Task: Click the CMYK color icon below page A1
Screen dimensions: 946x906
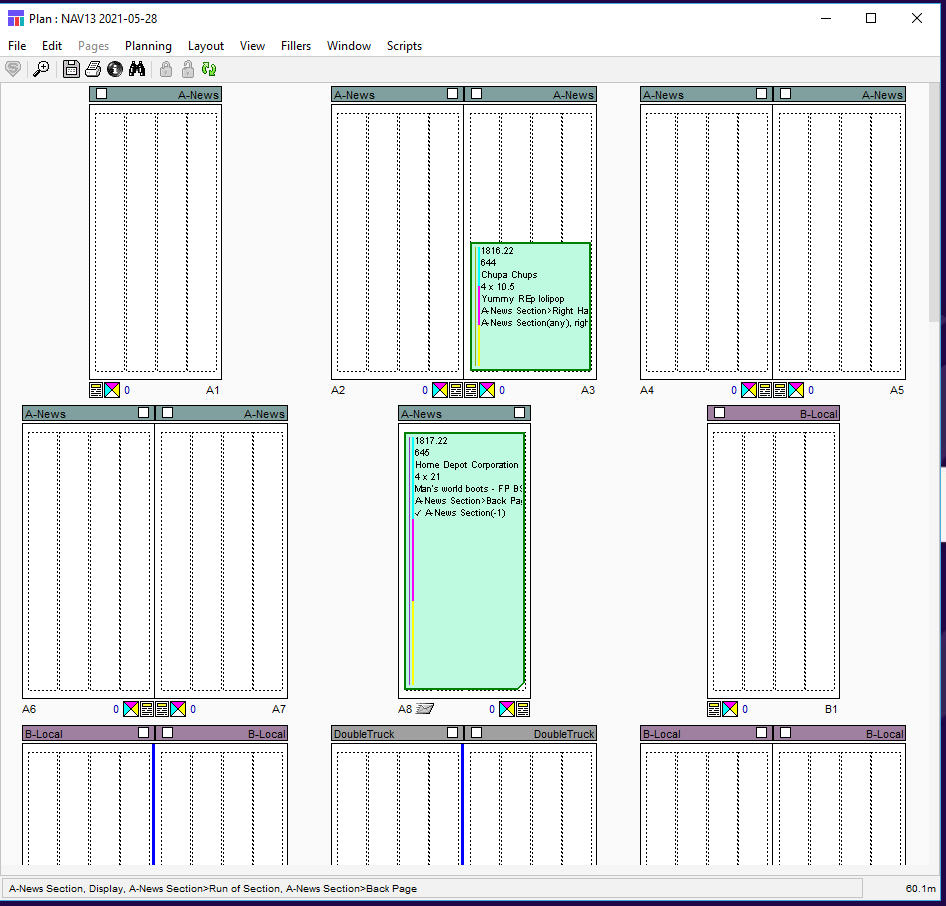Action: (113, 390)
